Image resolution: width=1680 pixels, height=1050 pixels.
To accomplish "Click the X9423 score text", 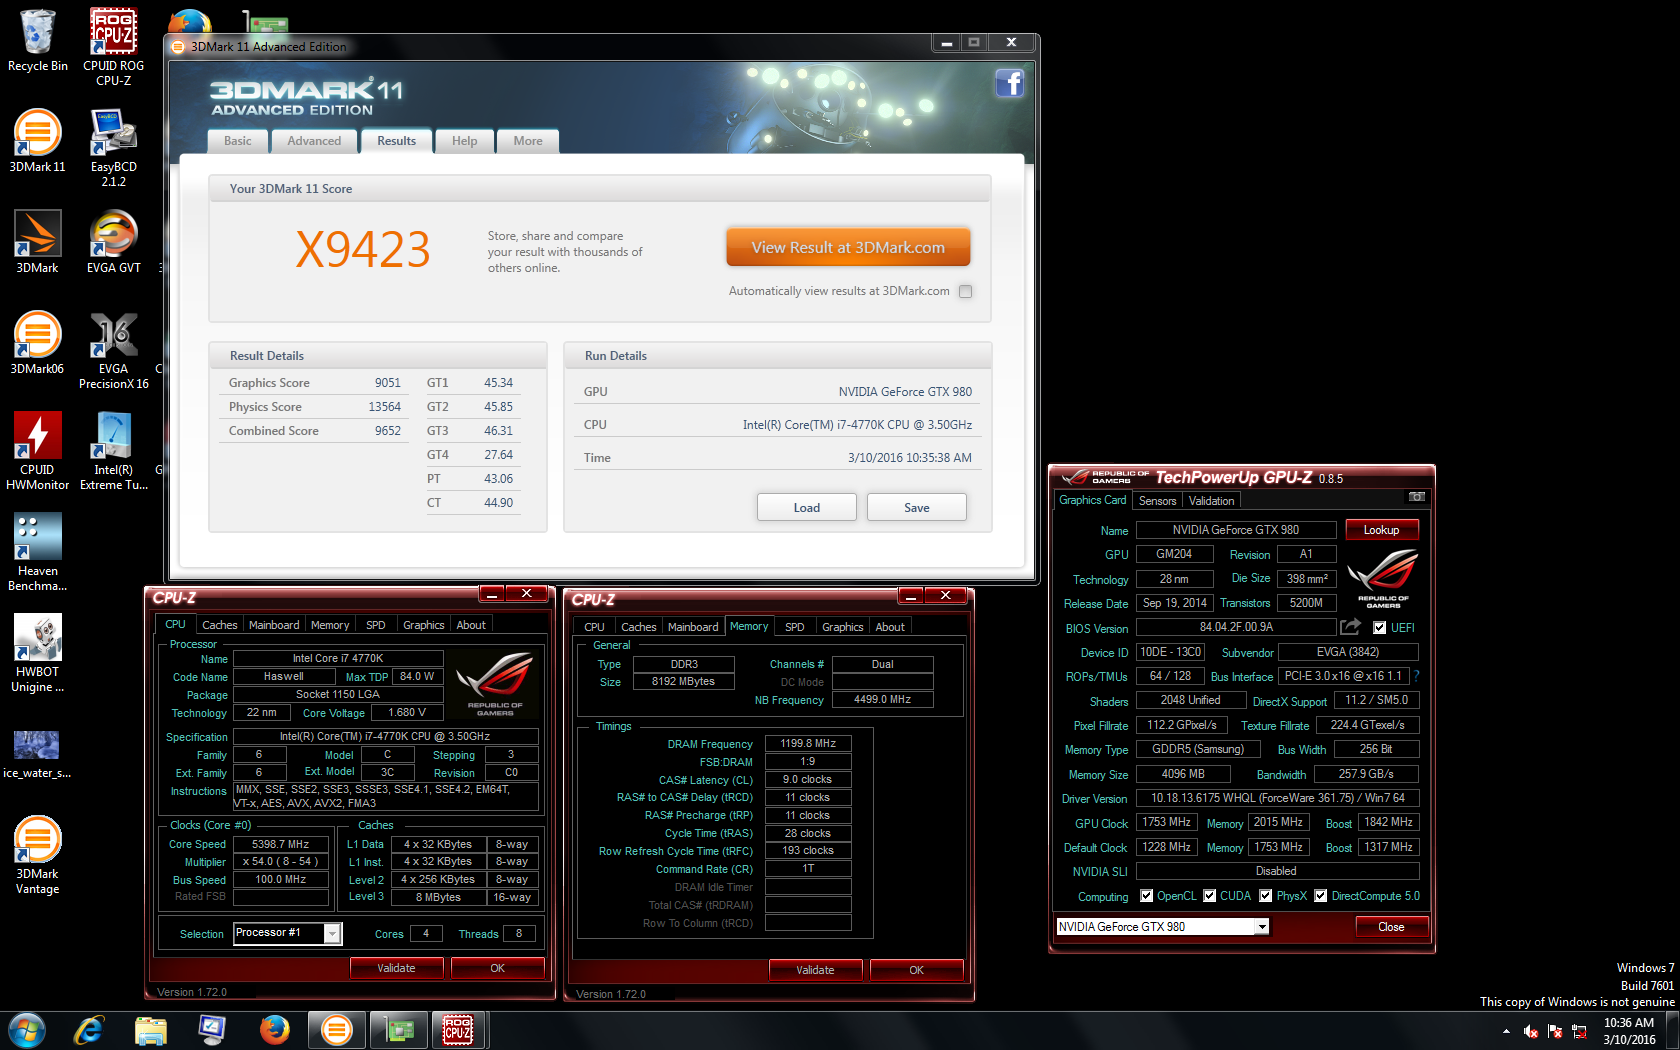I will pyautogui.click(x=363, y=250).
